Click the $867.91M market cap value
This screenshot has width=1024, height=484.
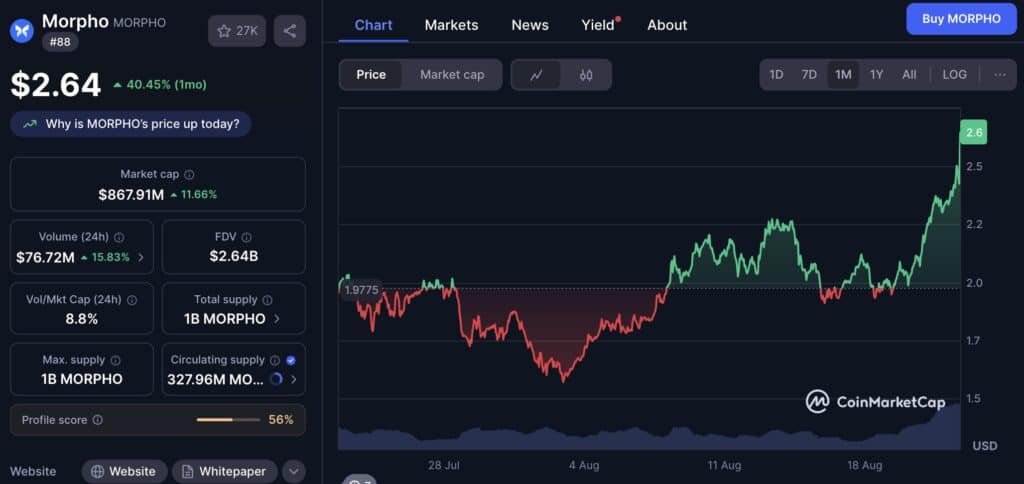131,195
